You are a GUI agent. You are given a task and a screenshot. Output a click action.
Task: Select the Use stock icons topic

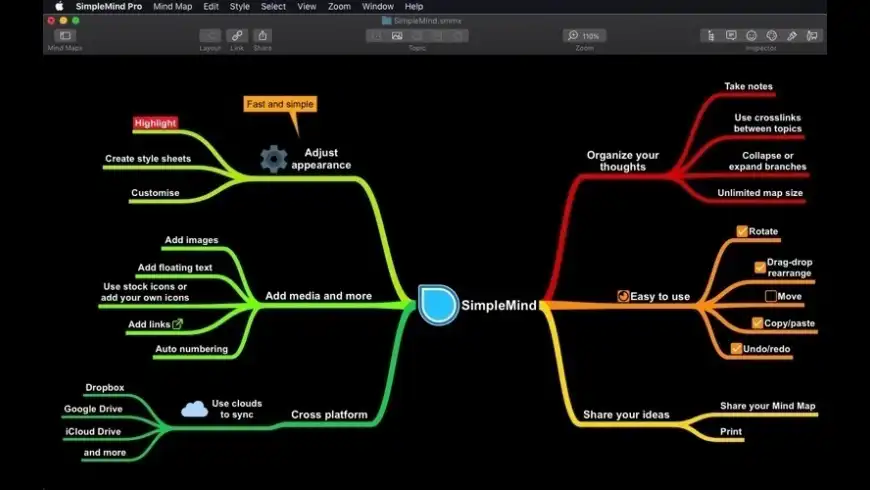[x=145, y=292]
